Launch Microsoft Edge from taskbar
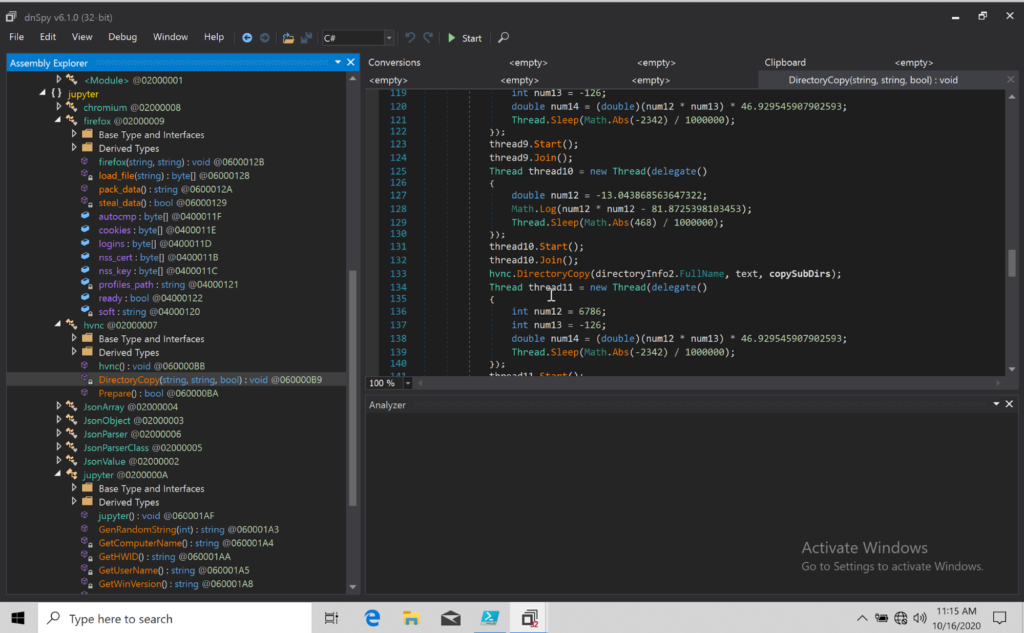The image size is (1024, 633). pyautogui.click(x=372, y=618)
